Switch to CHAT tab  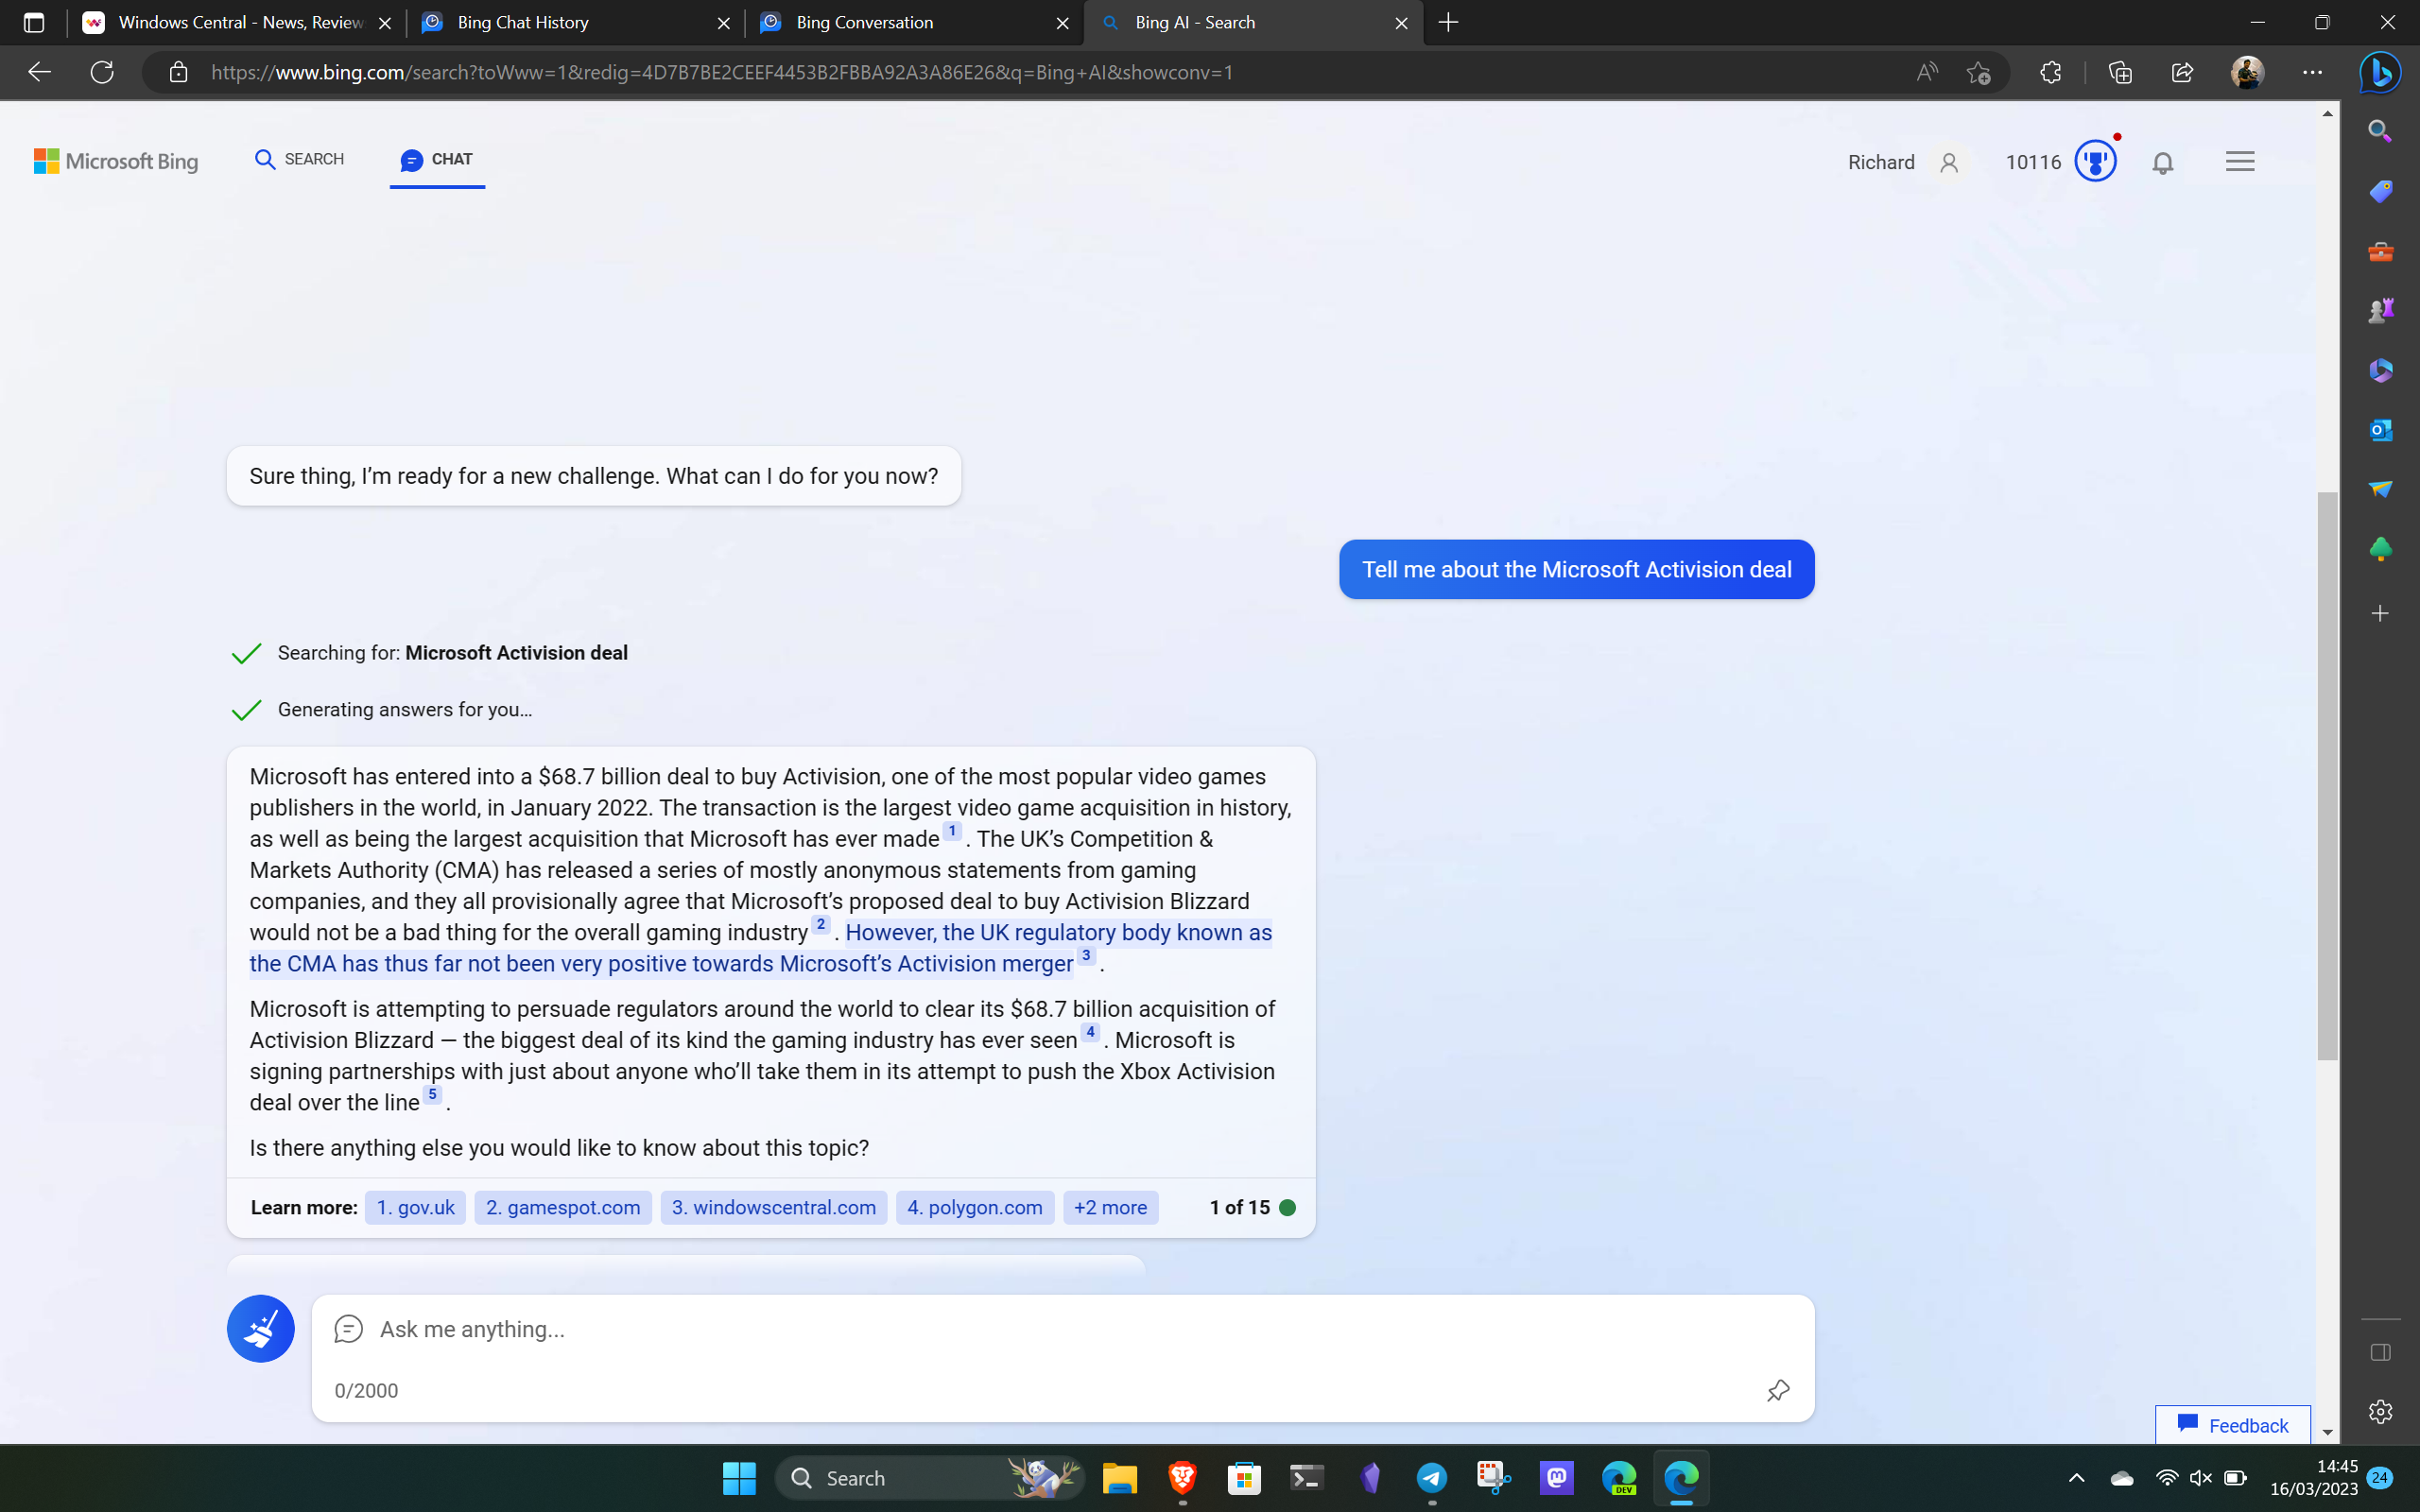436,159
